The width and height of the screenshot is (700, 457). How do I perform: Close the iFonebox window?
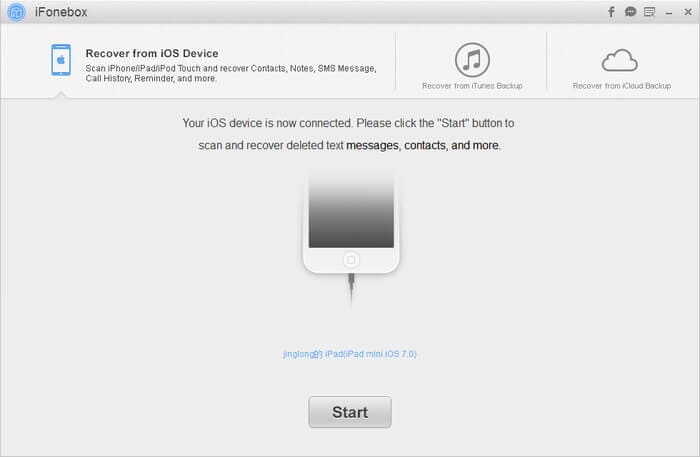(688, 12)
